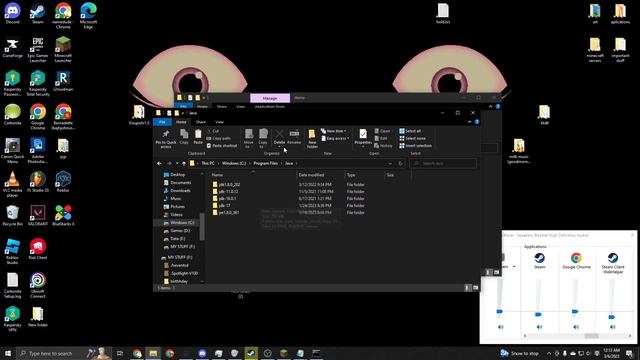Viewport: 640px width, 360px height.
Task: Select the VALORANT desktop icon
Action: click(x=38, y=216)
